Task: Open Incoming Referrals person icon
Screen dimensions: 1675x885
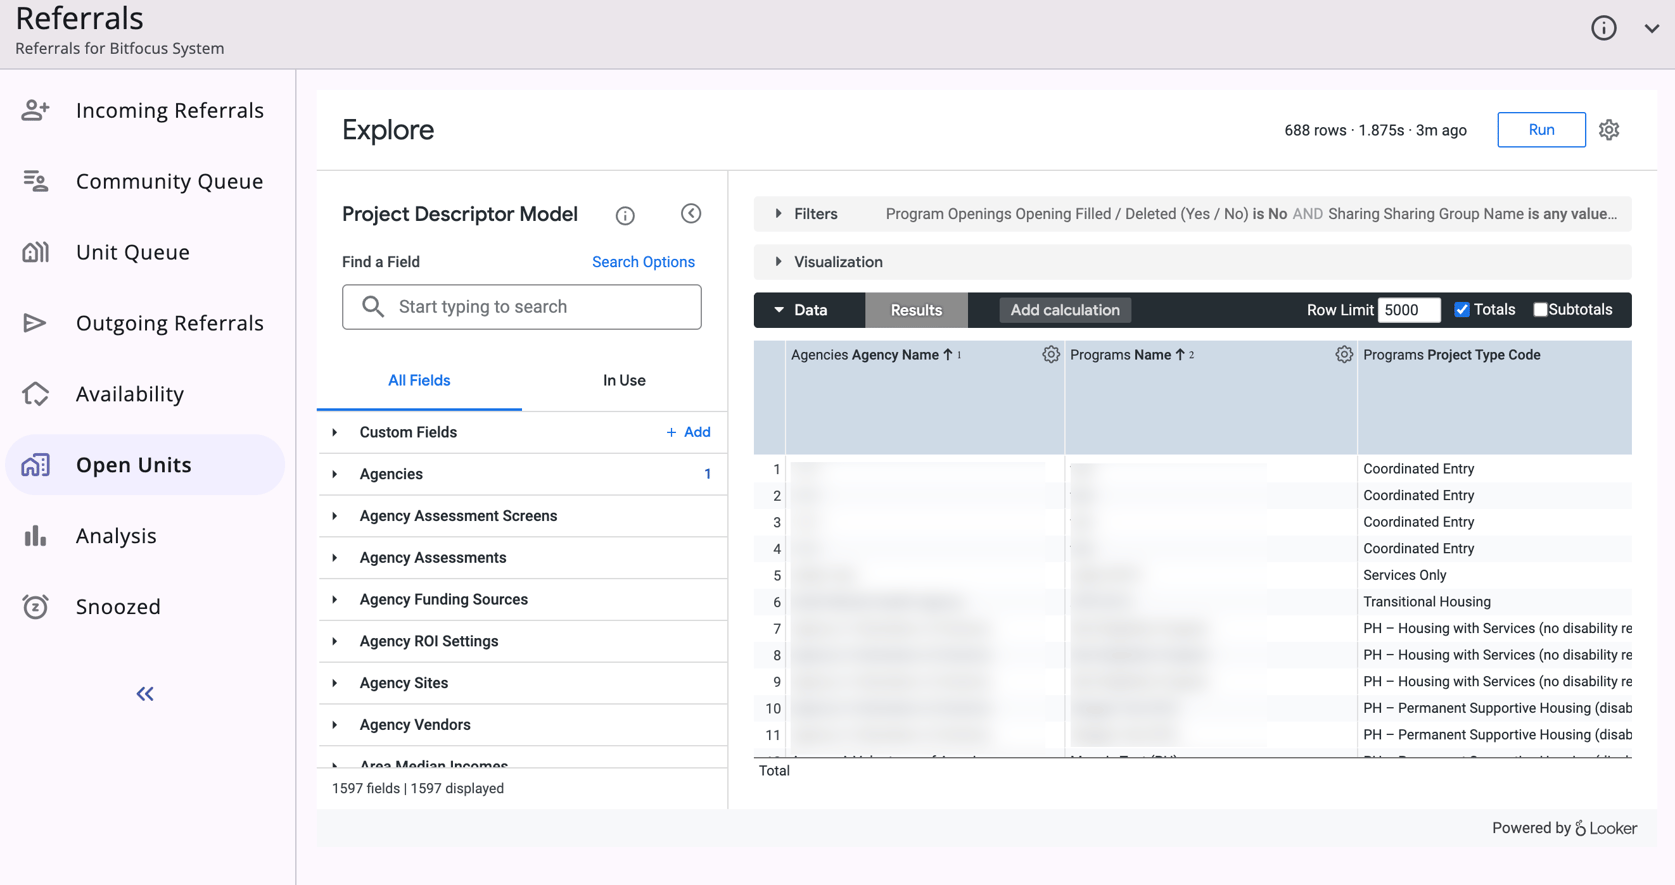Action: (36, 110)
